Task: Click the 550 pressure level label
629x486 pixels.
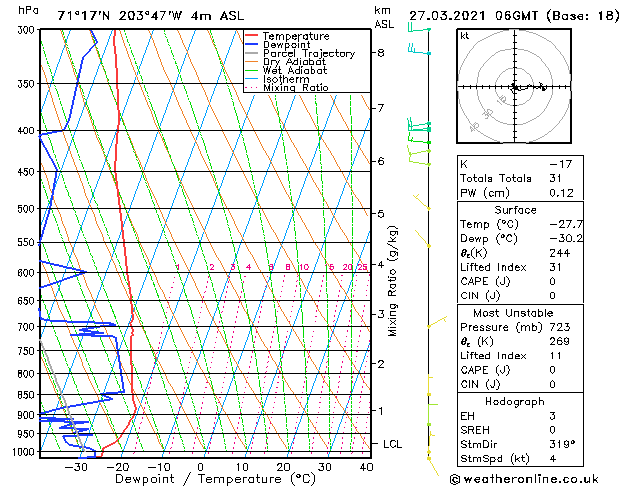Action: 28,243
